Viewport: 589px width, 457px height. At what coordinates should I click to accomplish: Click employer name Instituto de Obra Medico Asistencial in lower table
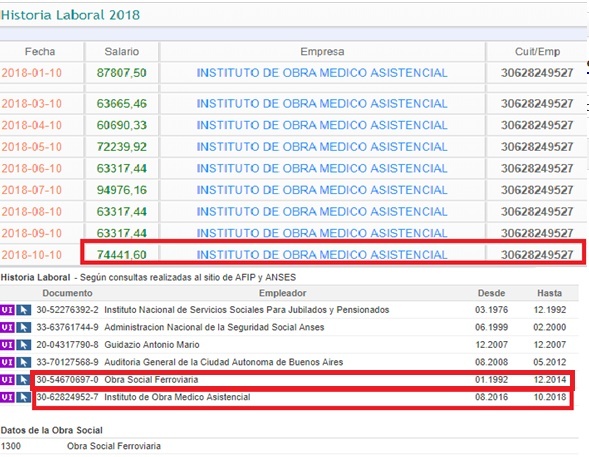click(x=177, y=397)
